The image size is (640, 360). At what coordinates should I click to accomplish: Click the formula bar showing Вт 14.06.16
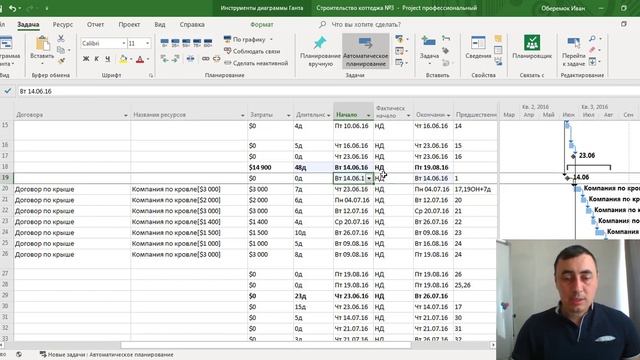click(327, 91)
